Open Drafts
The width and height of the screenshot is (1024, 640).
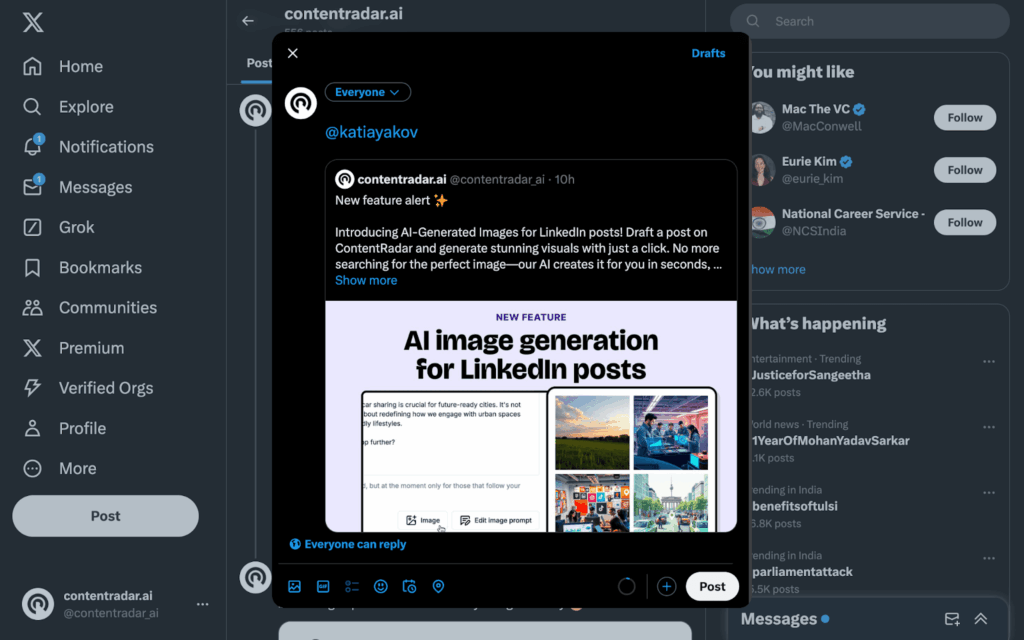[708, 53]
